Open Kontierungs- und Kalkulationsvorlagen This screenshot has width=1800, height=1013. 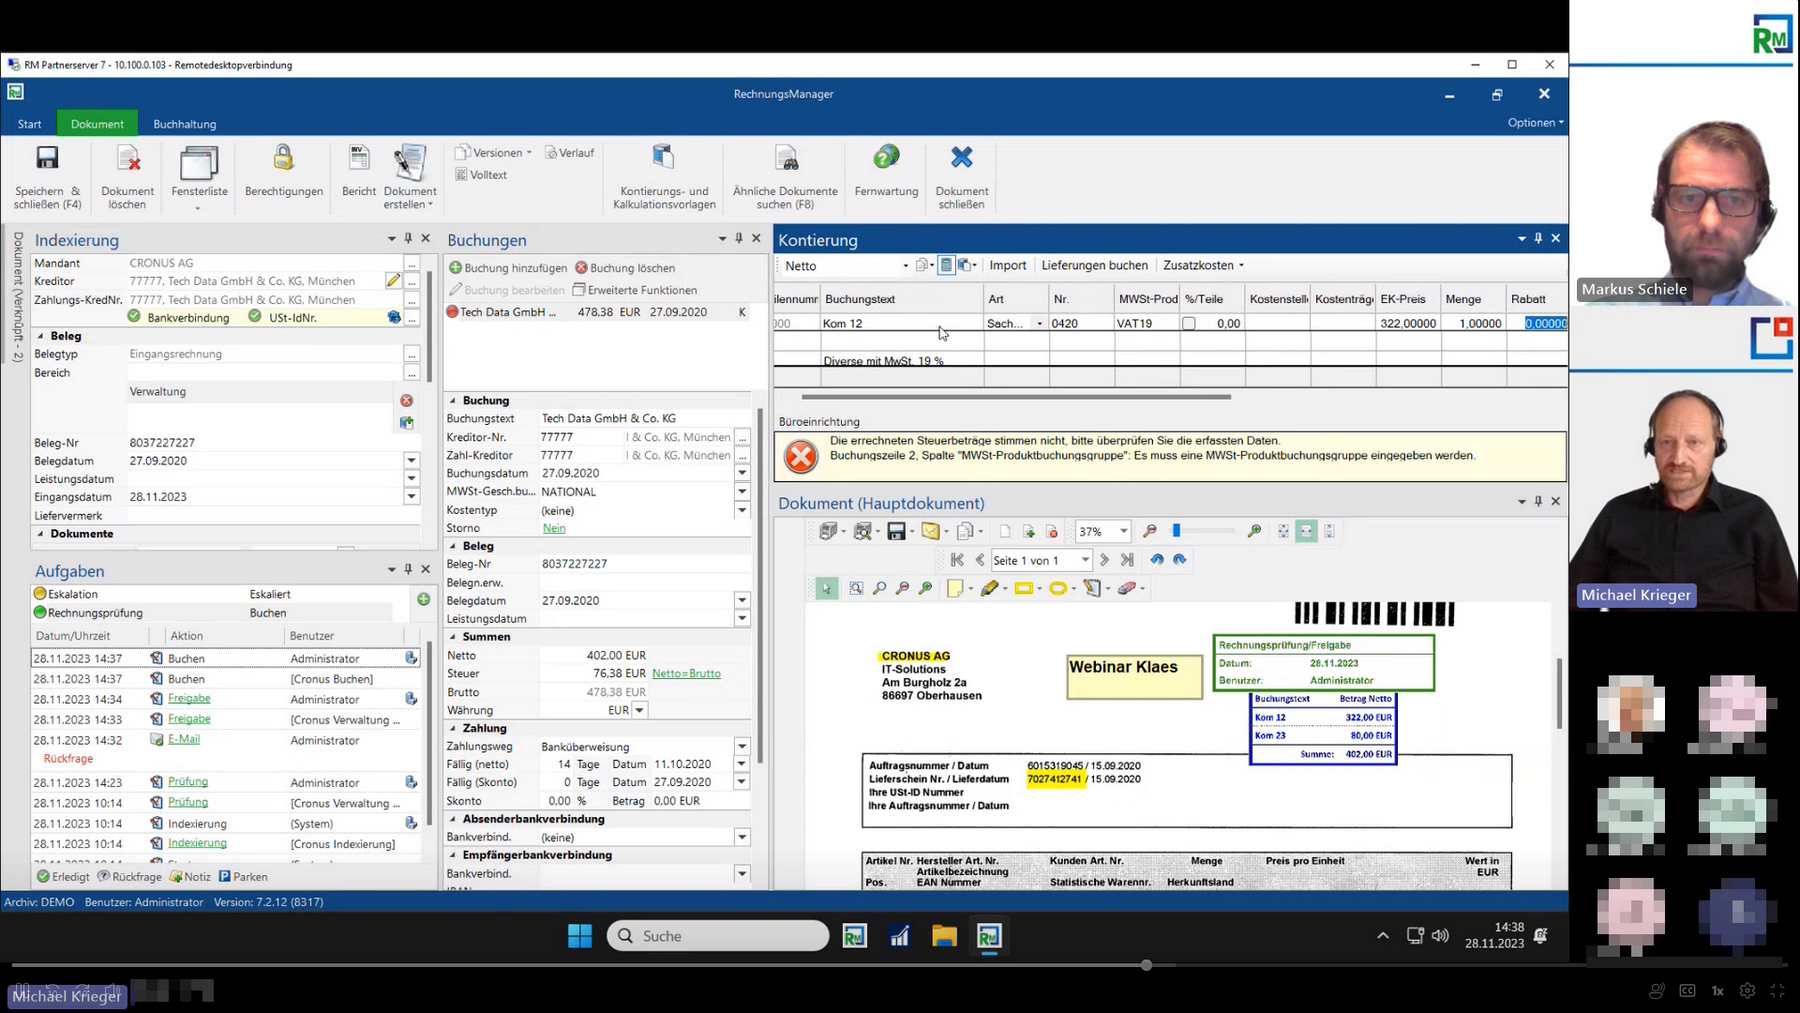click(664, 158)
